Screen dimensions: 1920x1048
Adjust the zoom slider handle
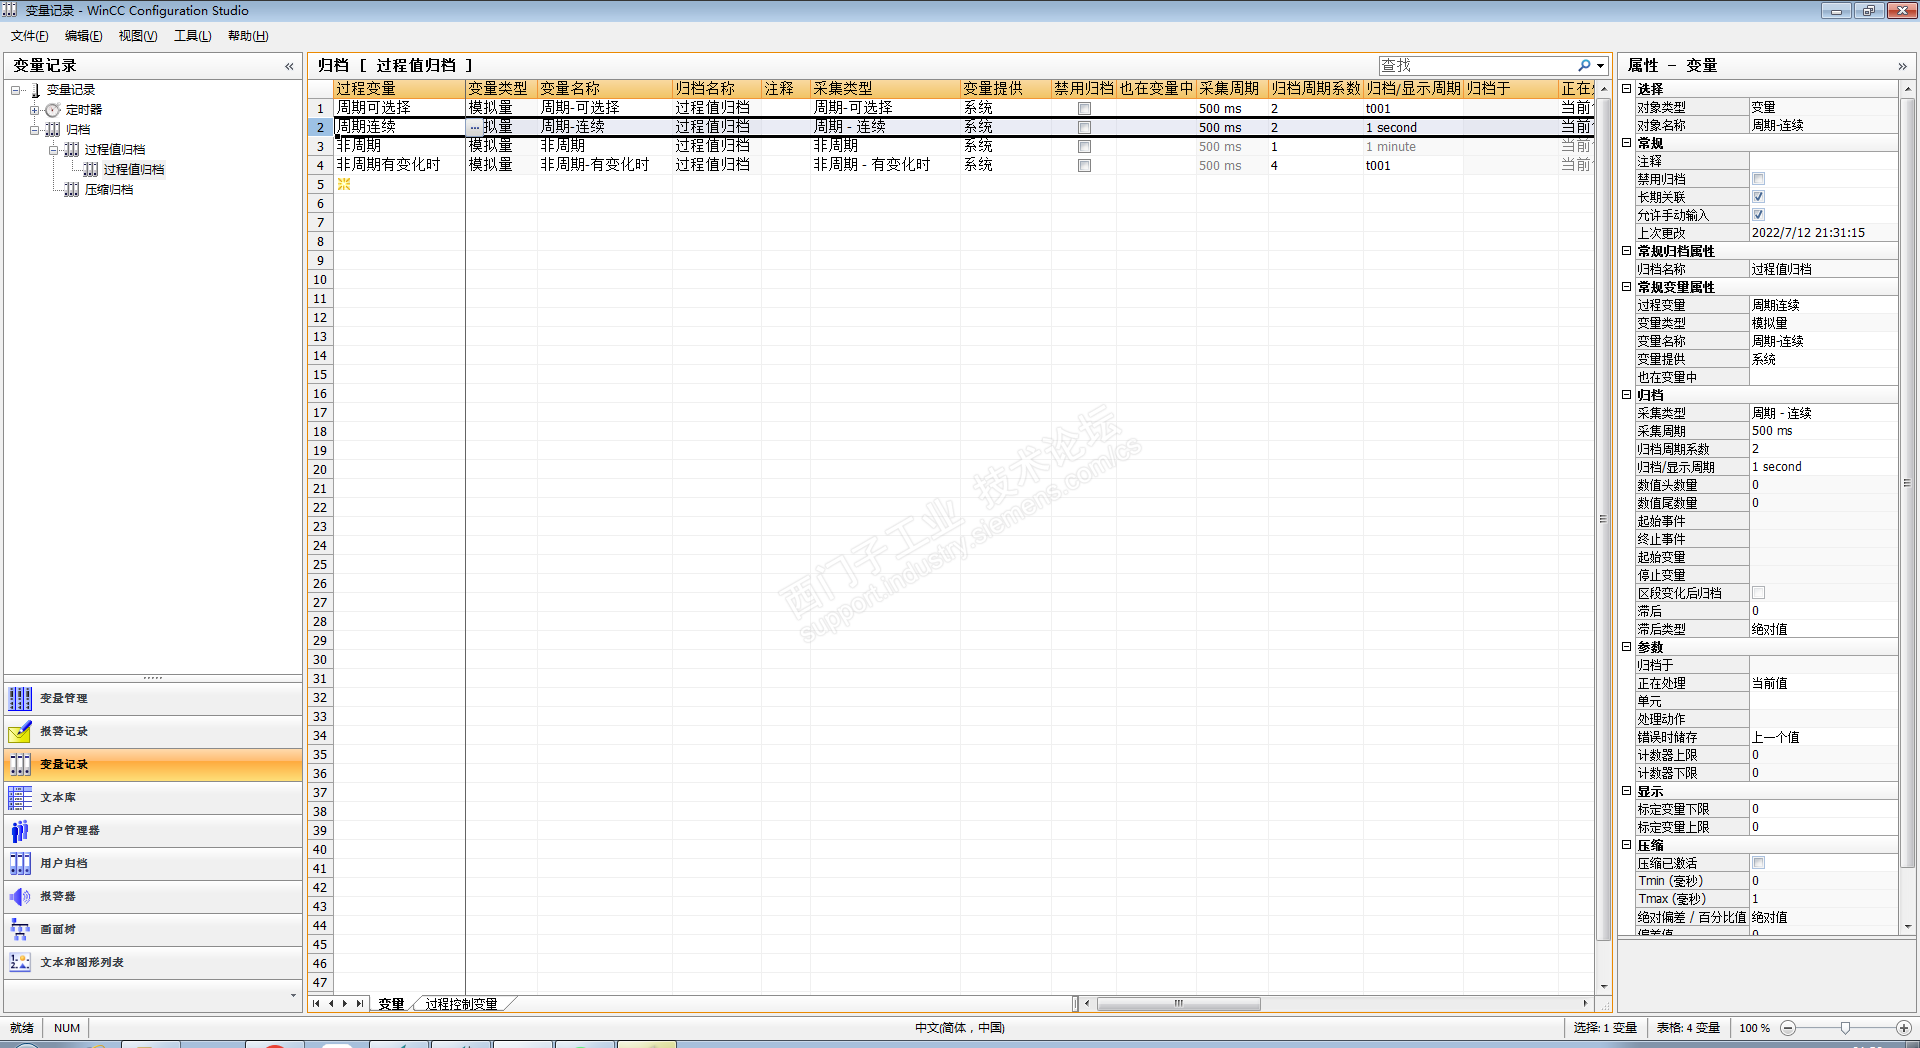1845,1028
